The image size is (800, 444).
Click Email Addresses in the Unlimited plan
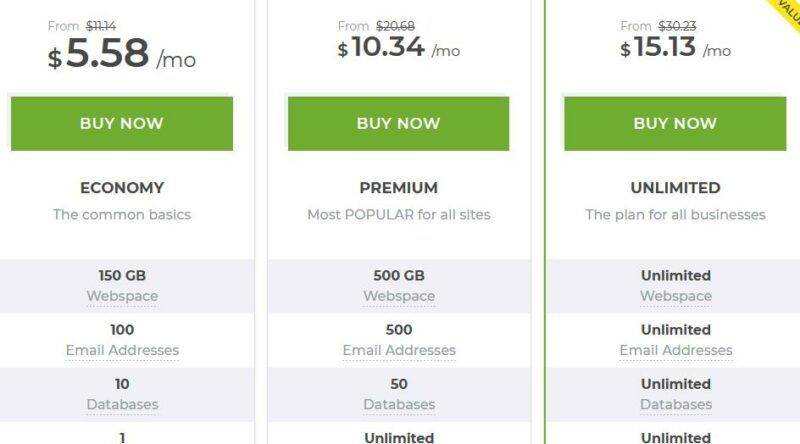[676, 350]
